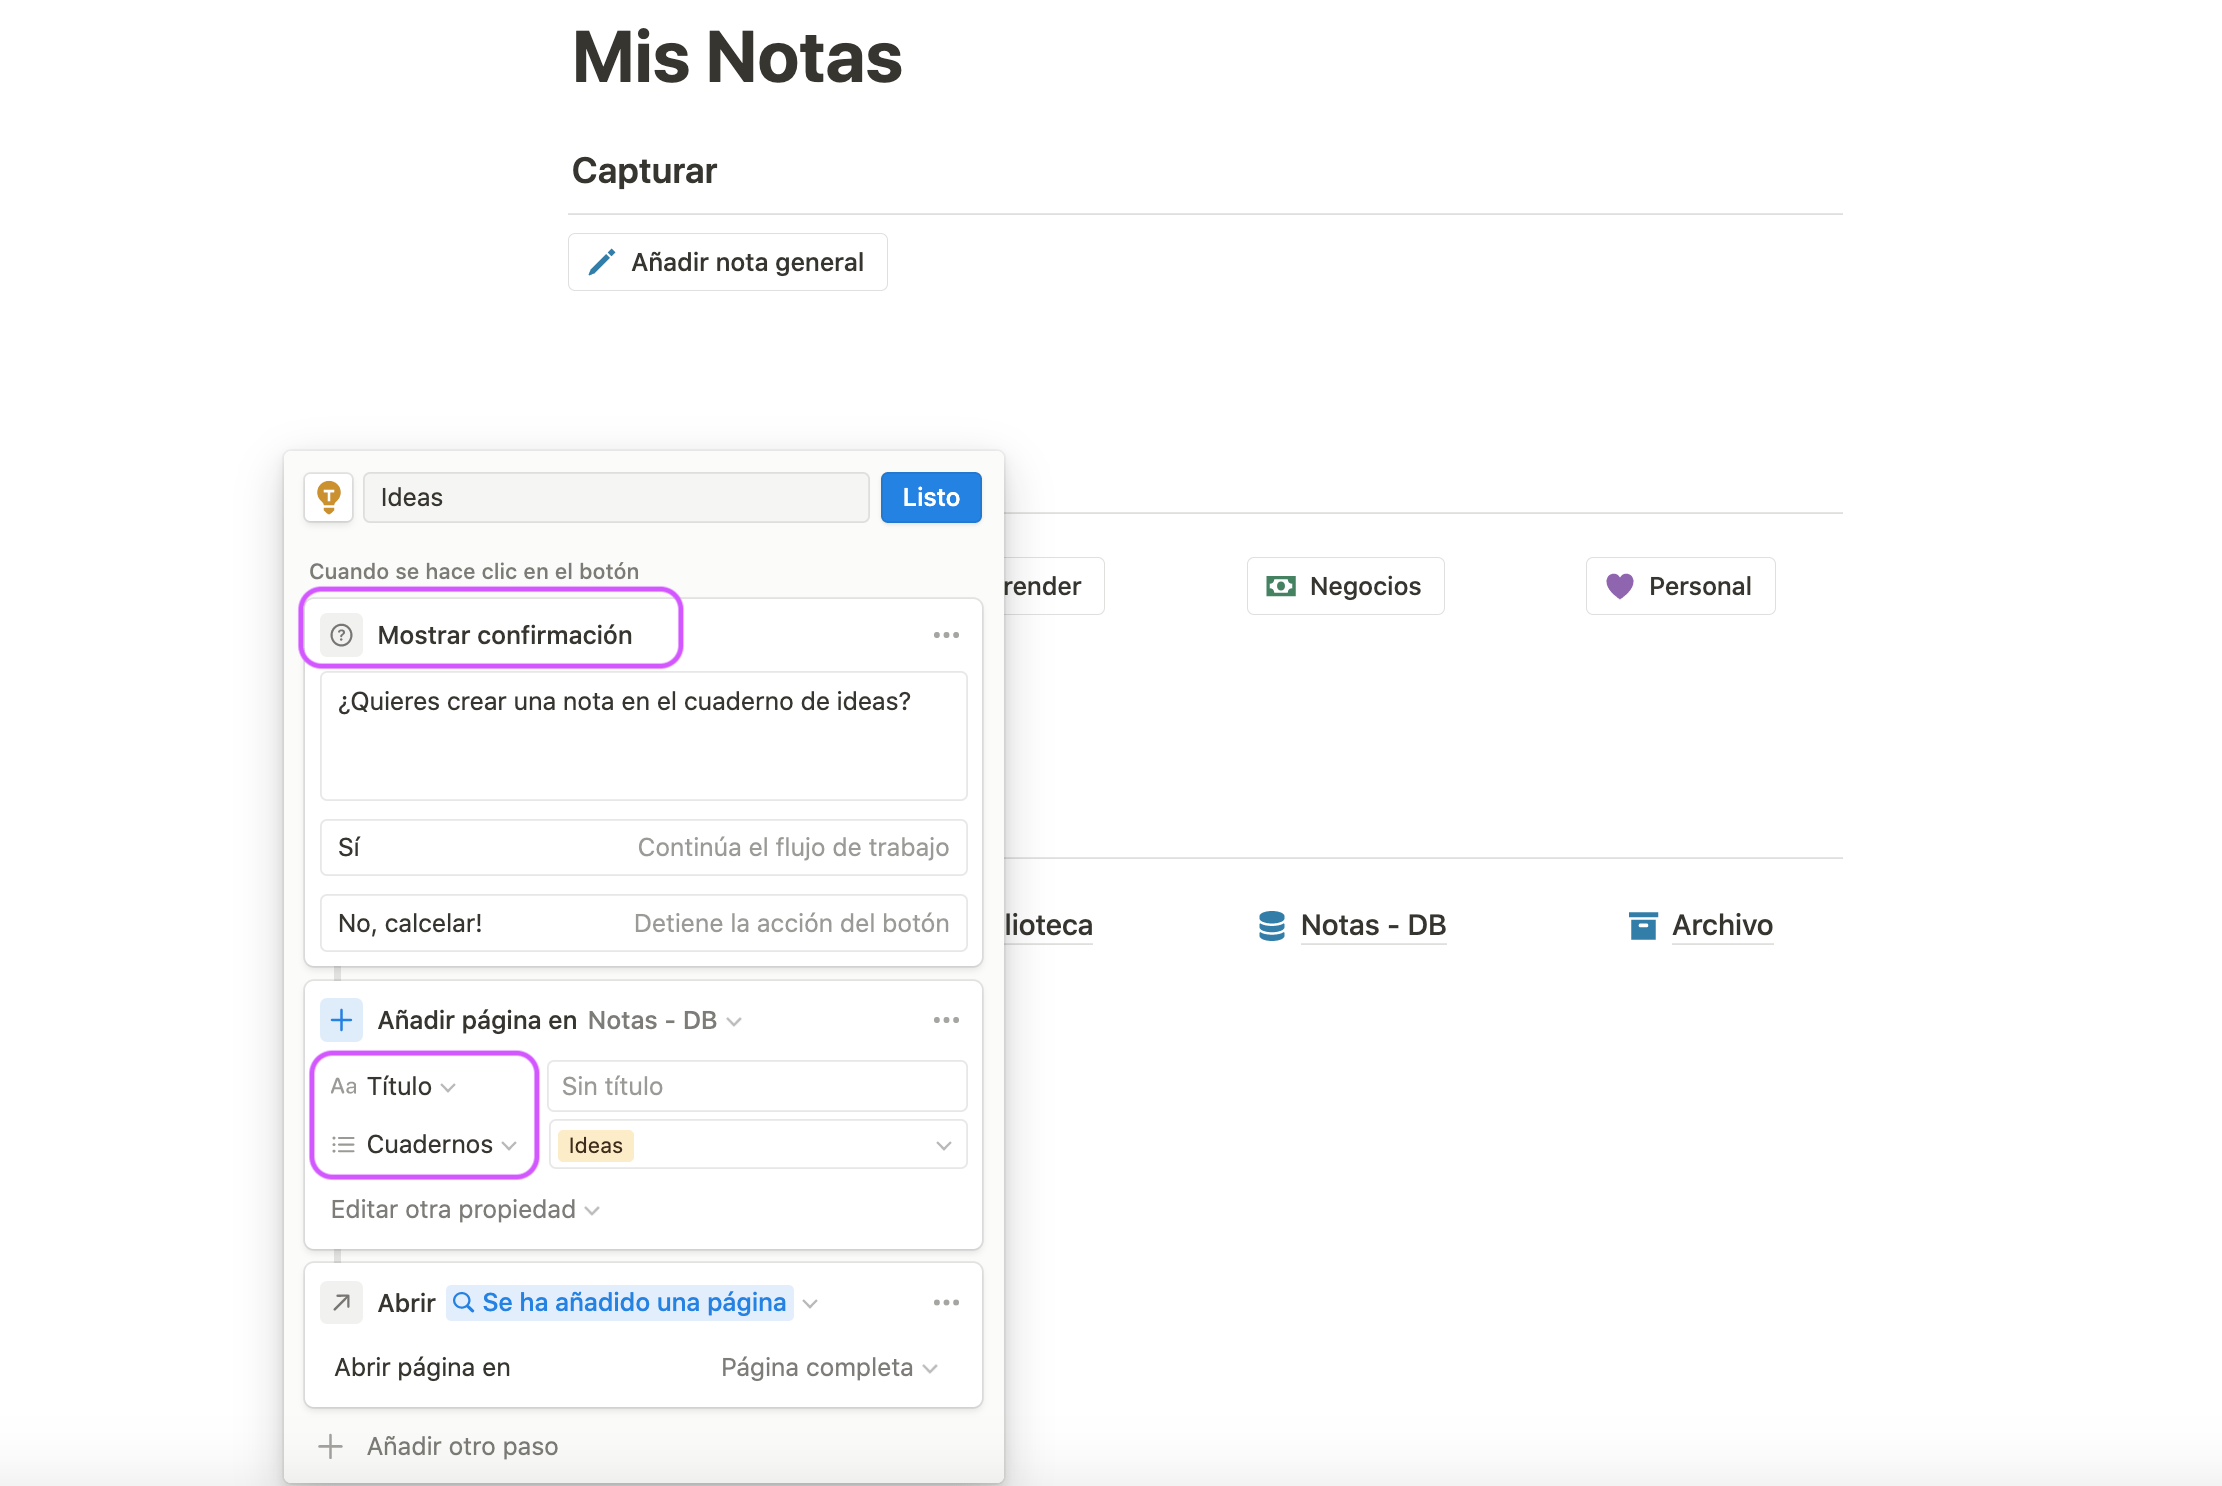
Task: Click the Ideas tag in Cuadernos value
Action: point(595,1145)
